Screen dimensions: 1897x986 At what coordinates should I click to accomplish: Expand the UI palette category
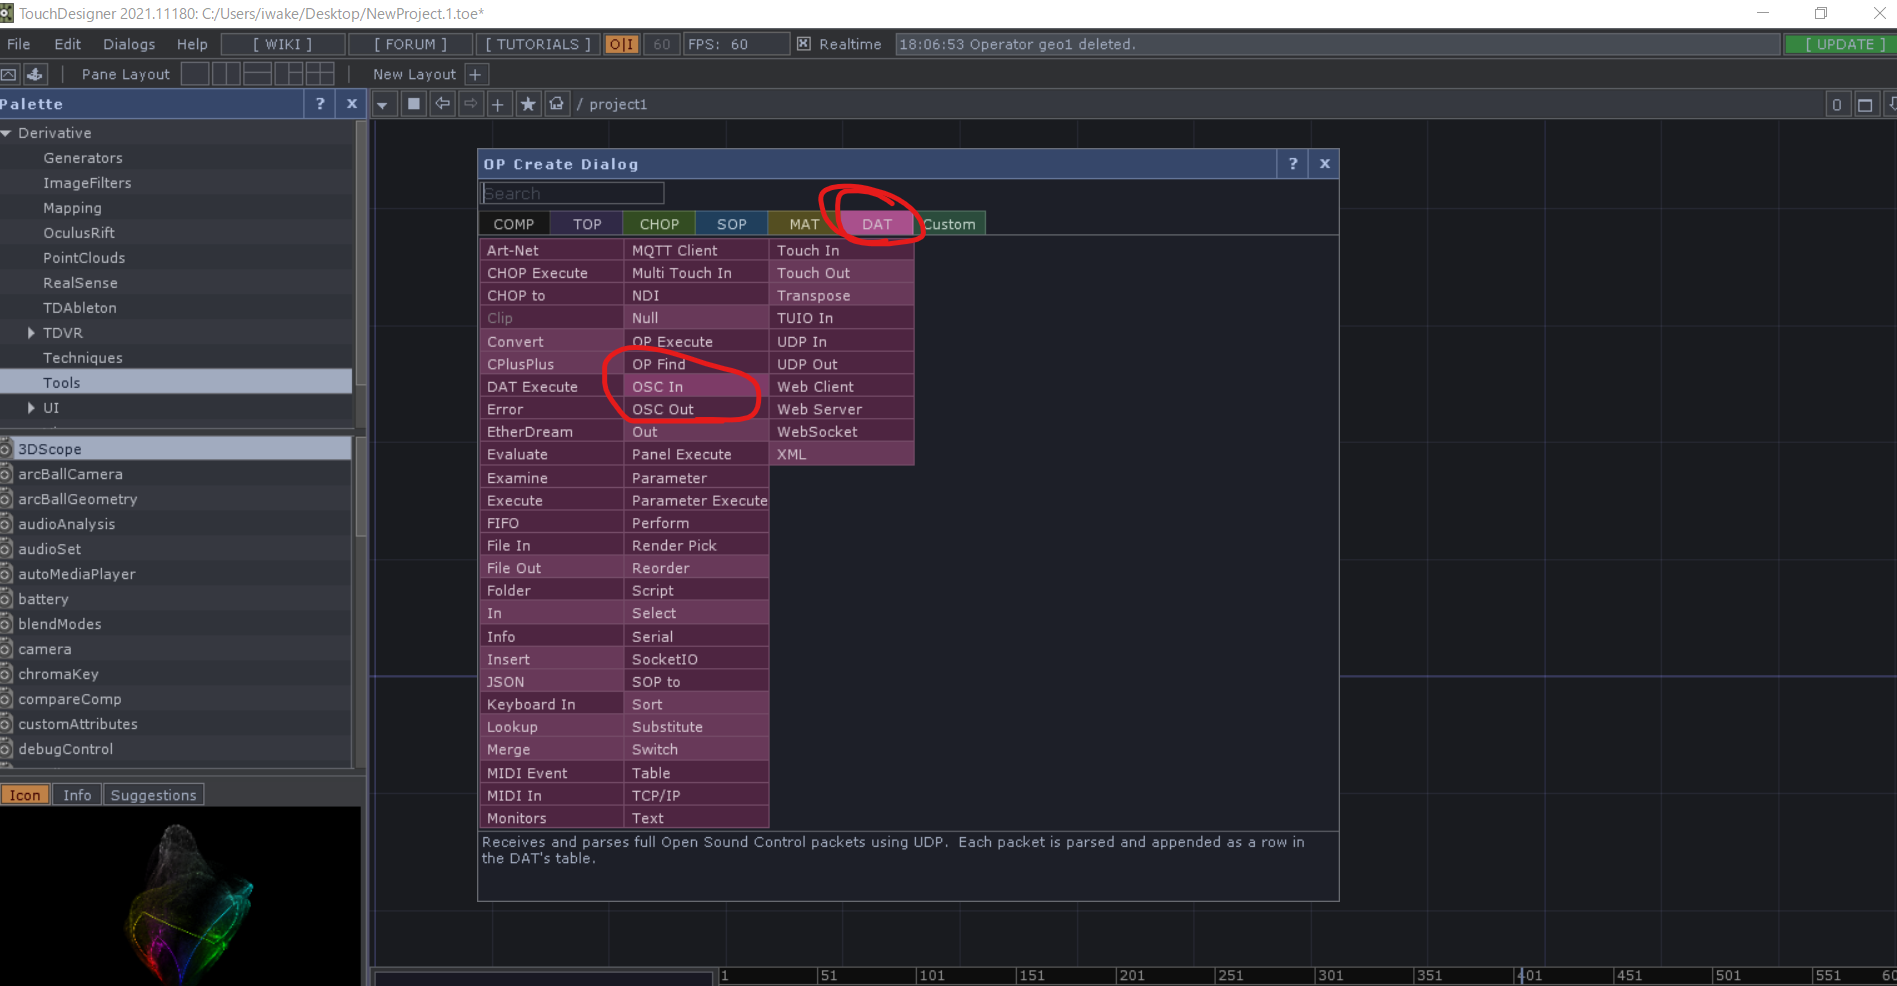[30, 407]
